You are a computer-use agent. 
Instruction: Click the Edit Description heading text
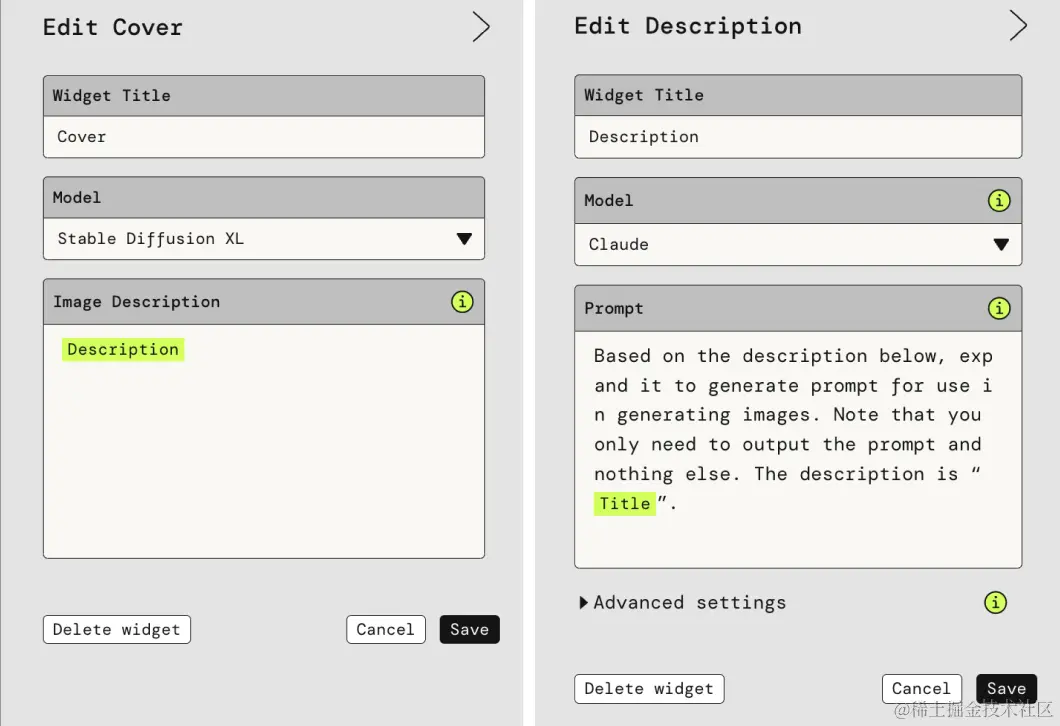pos(688,26)
